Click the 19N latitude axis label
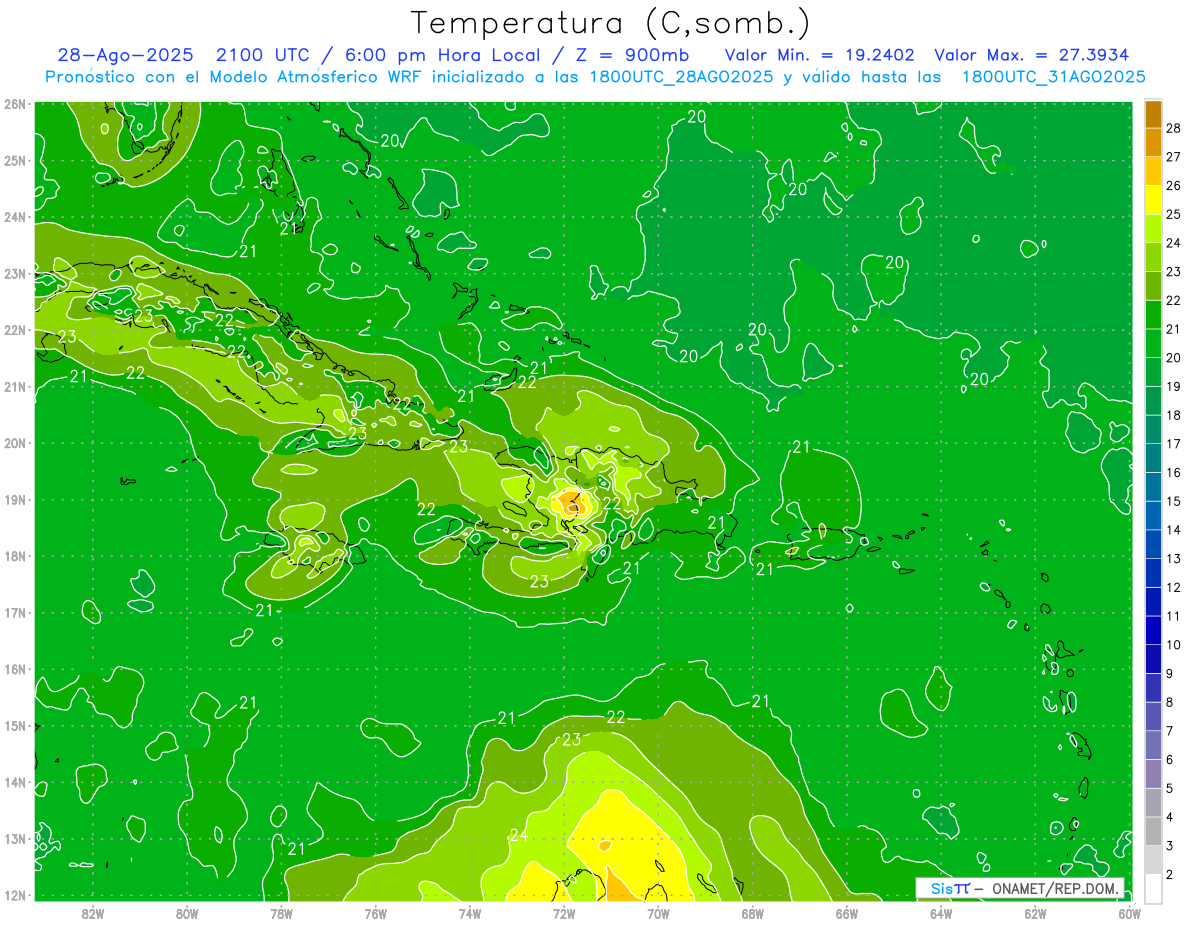This screenshot has width=1200, height=927. (15, 500)
